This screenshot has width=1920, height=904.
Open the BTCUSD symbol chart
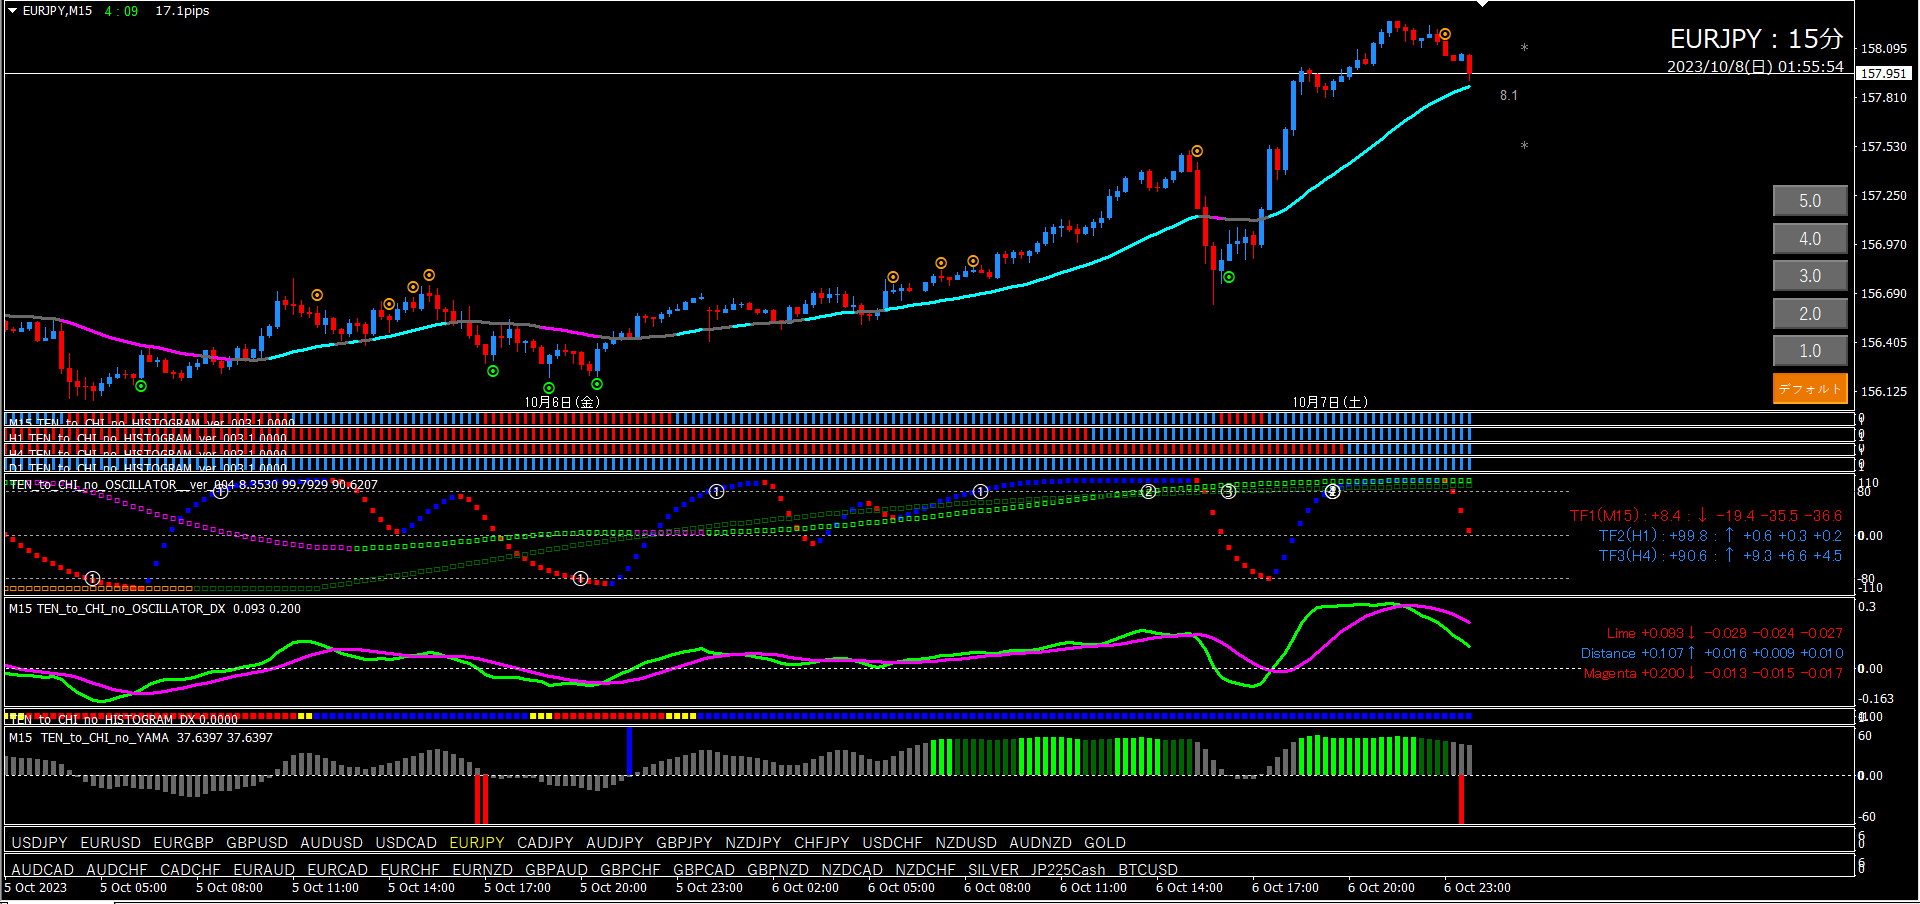click(1148, 870)
